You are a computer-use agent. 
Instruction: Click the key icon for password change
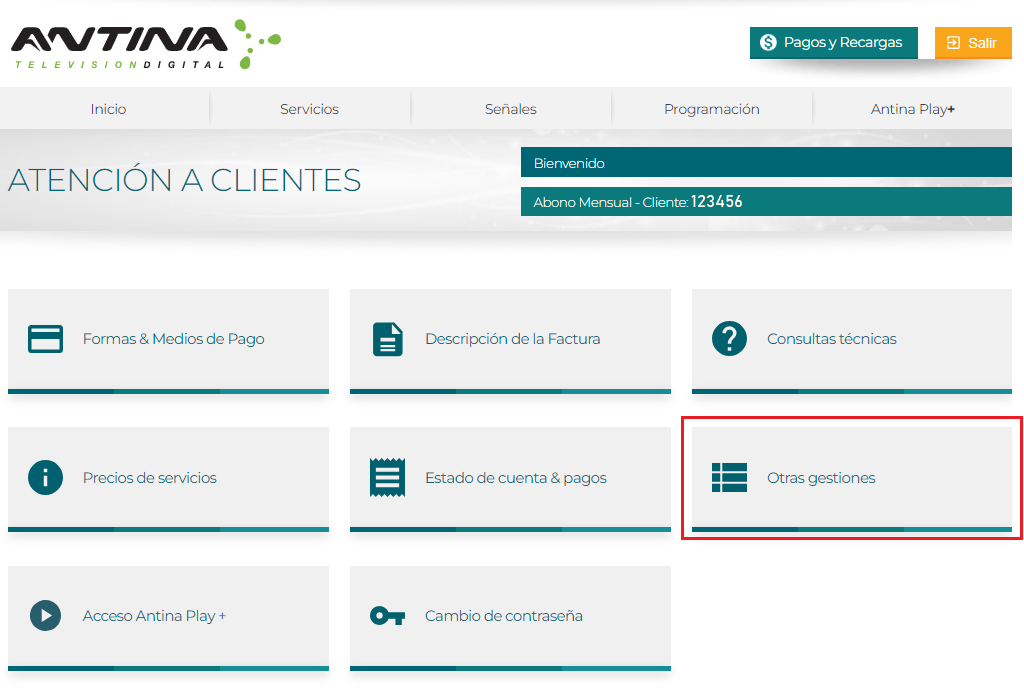point(387,616)
